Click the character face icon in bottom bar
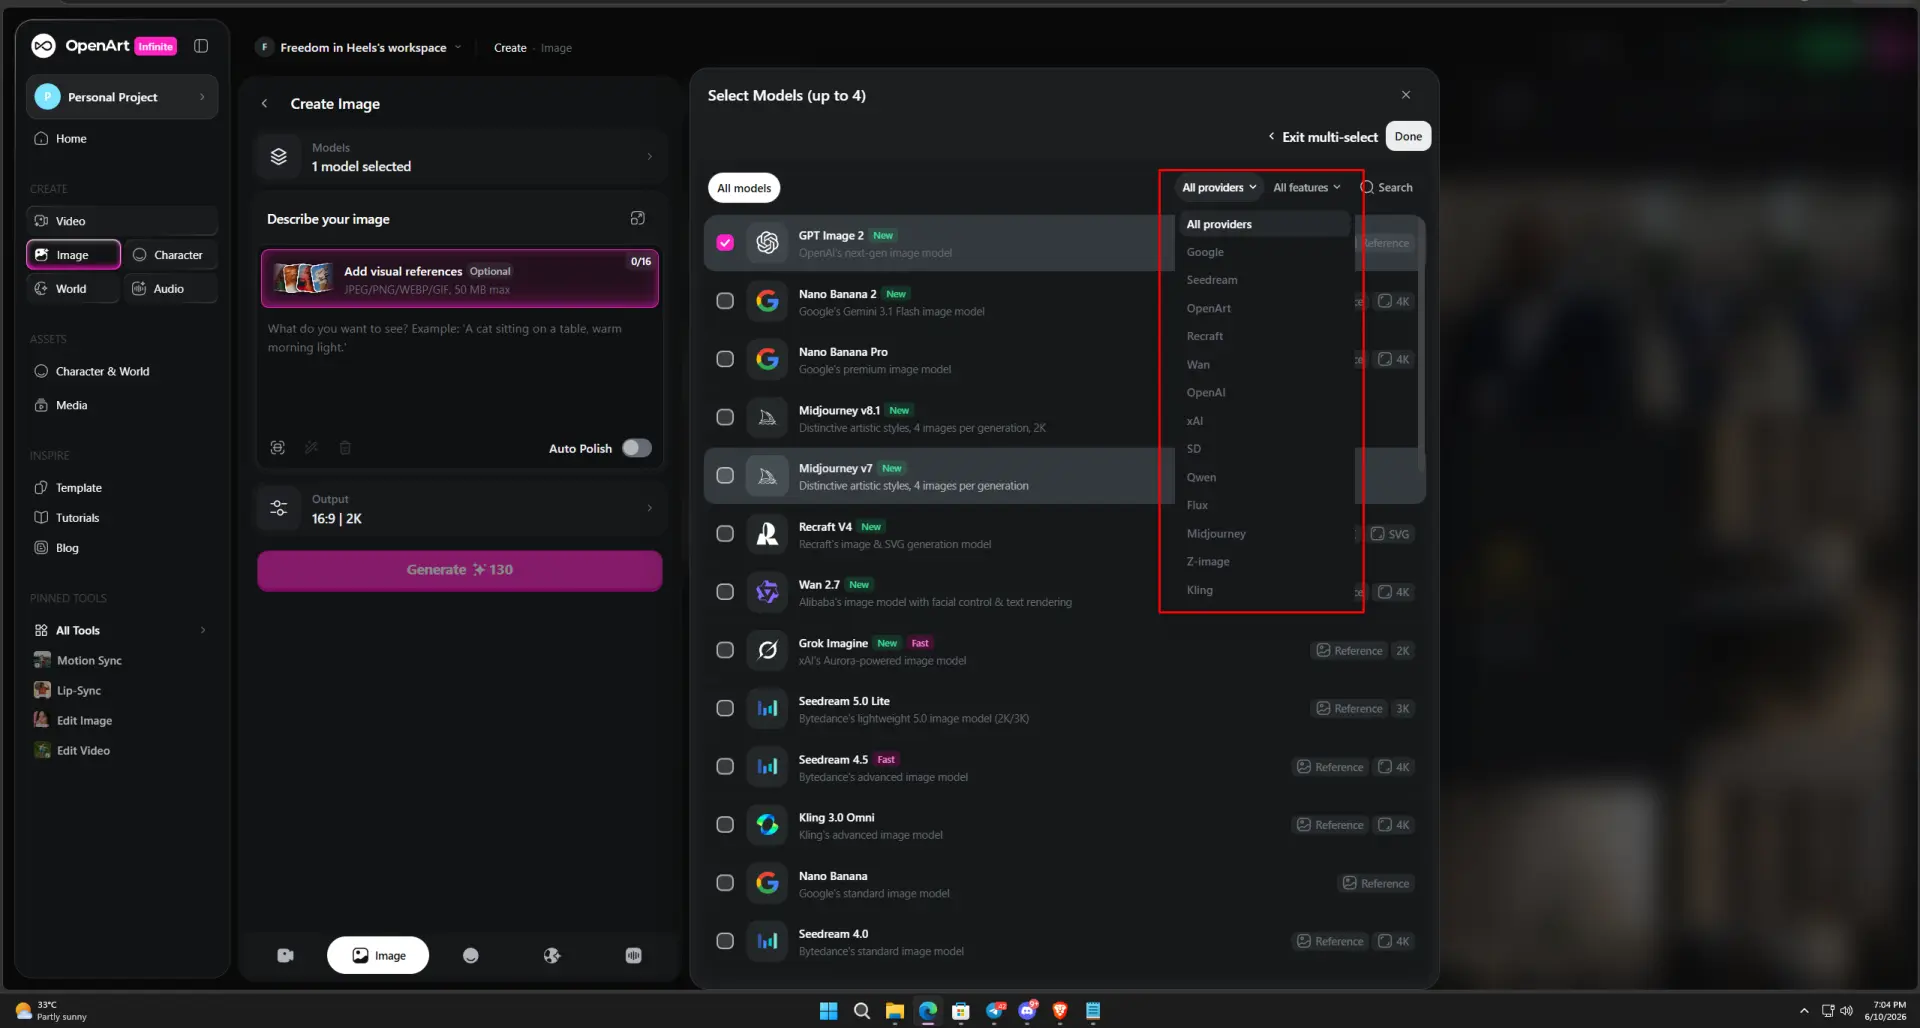 tap(471, 956)
